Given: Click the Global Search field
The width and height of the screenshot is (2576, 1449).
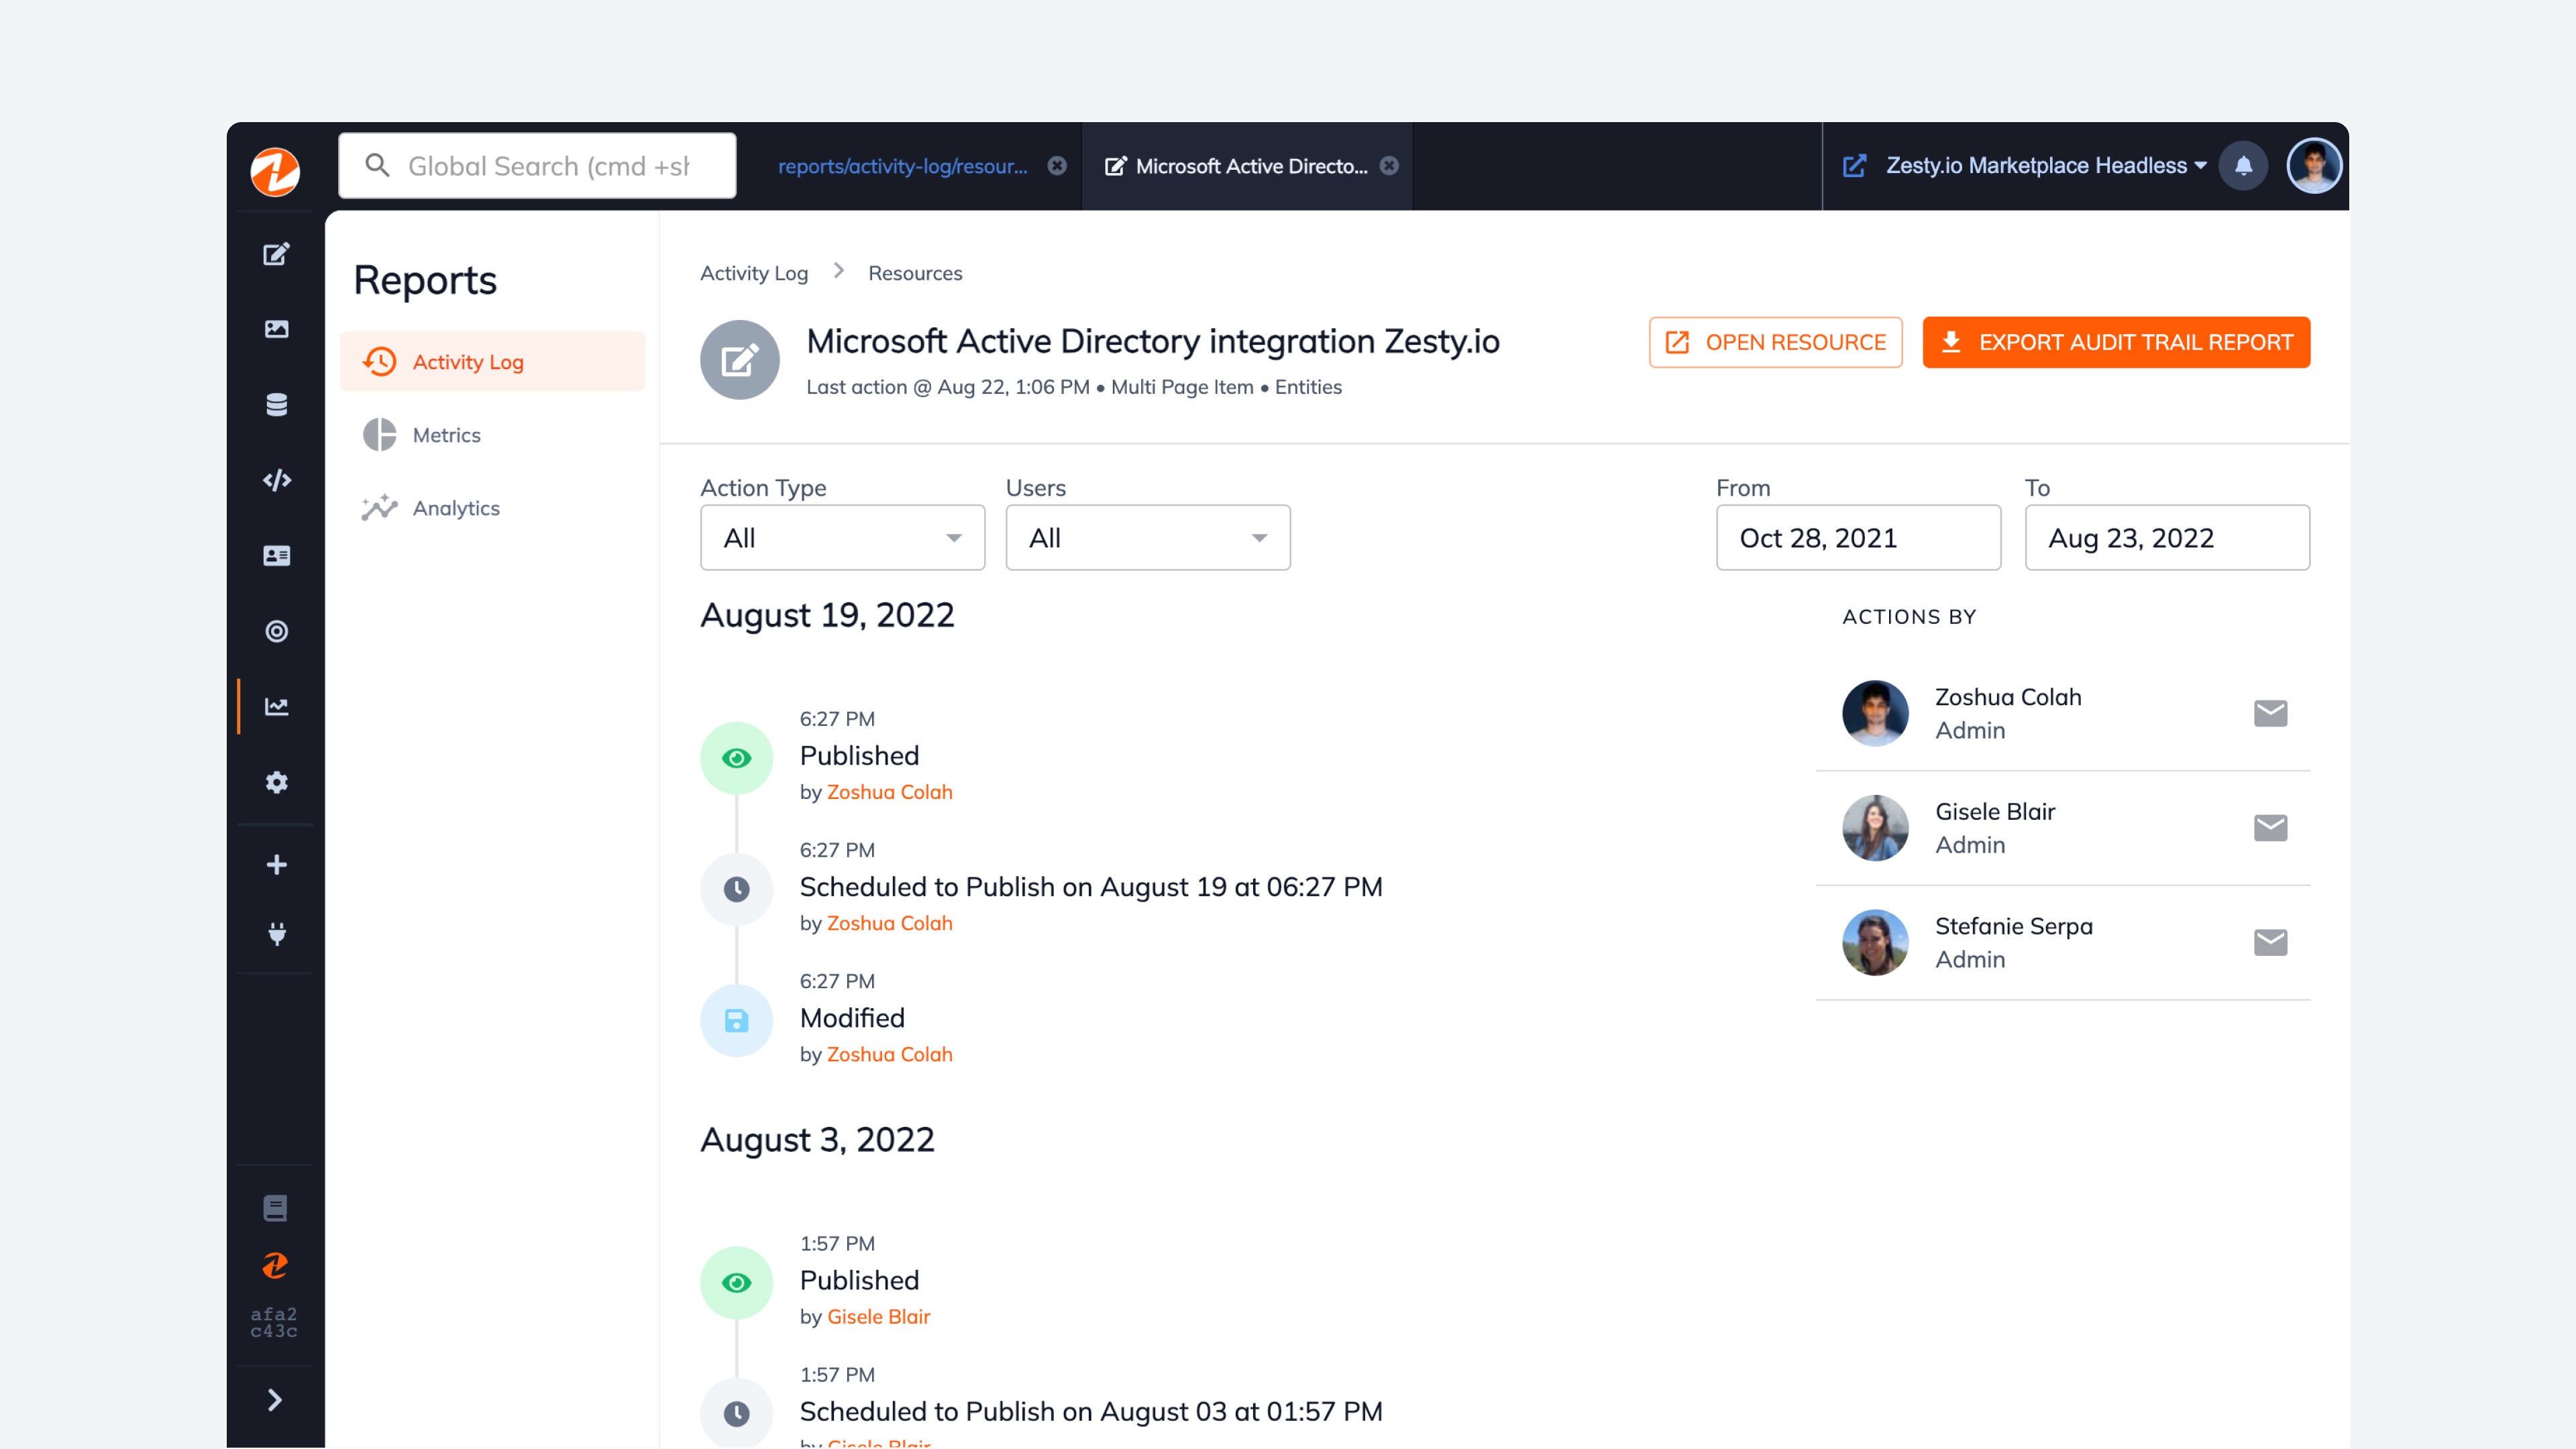Looking at the screenshot, I should click(537, 166).
